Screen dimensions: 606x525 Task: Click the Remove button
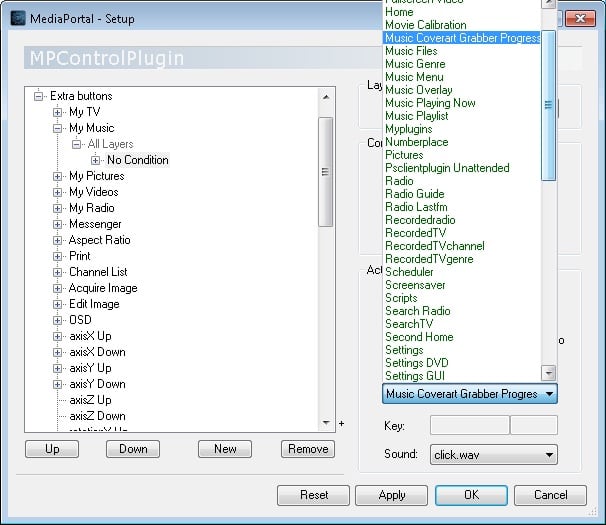pyautogui.click(x=307, y=449)
